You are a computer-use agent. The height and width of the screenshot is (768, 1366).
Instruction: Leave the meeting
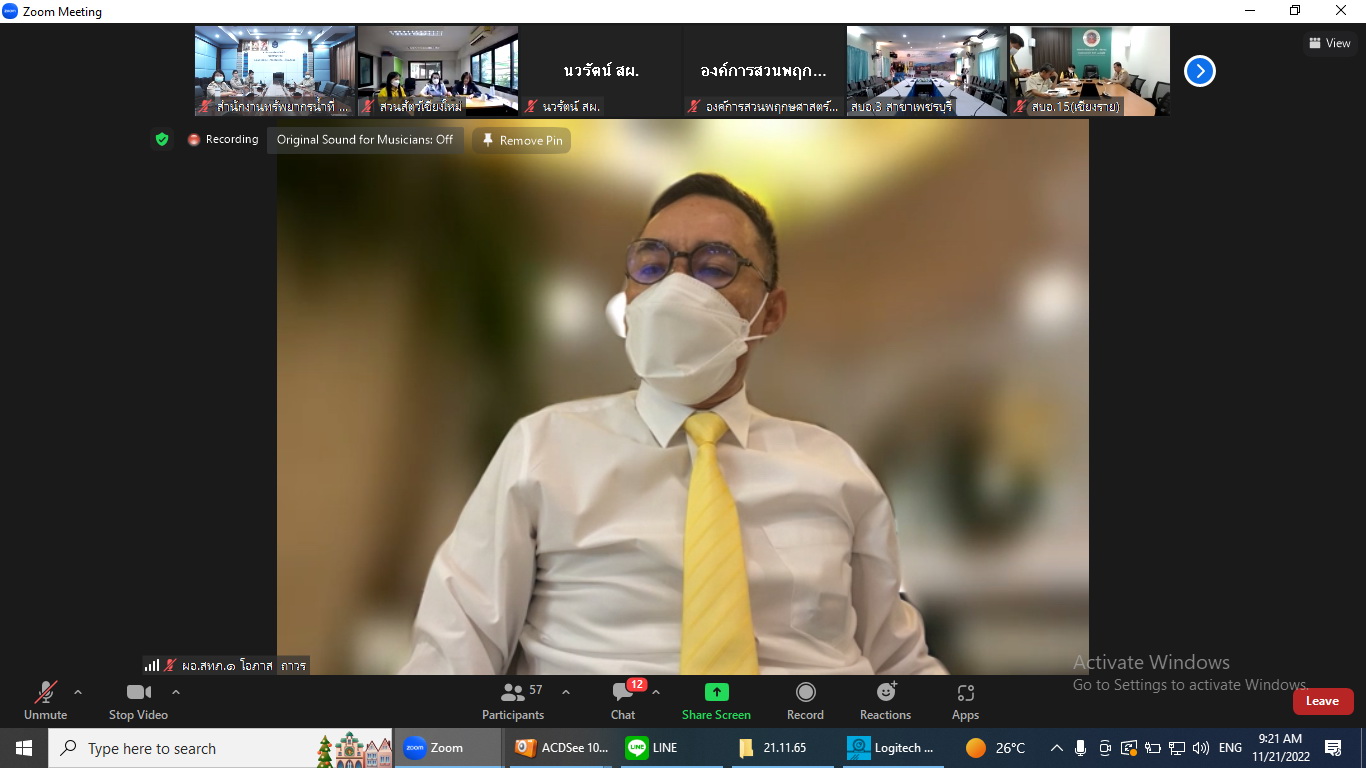point(1322,701)
